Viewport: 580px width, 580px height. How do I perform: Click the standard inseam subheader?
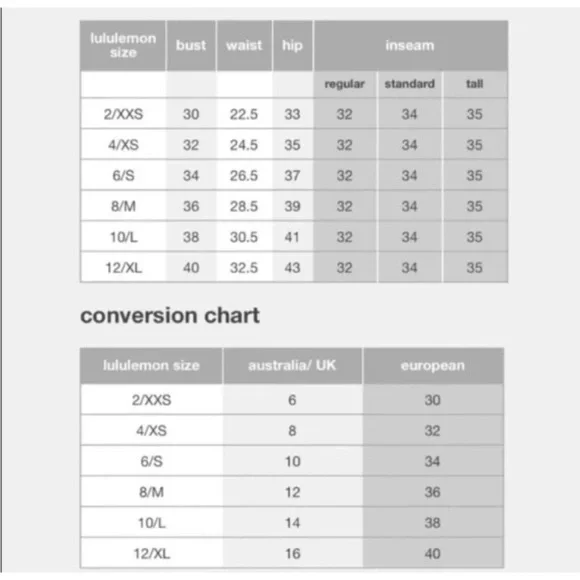pos(409,84)
